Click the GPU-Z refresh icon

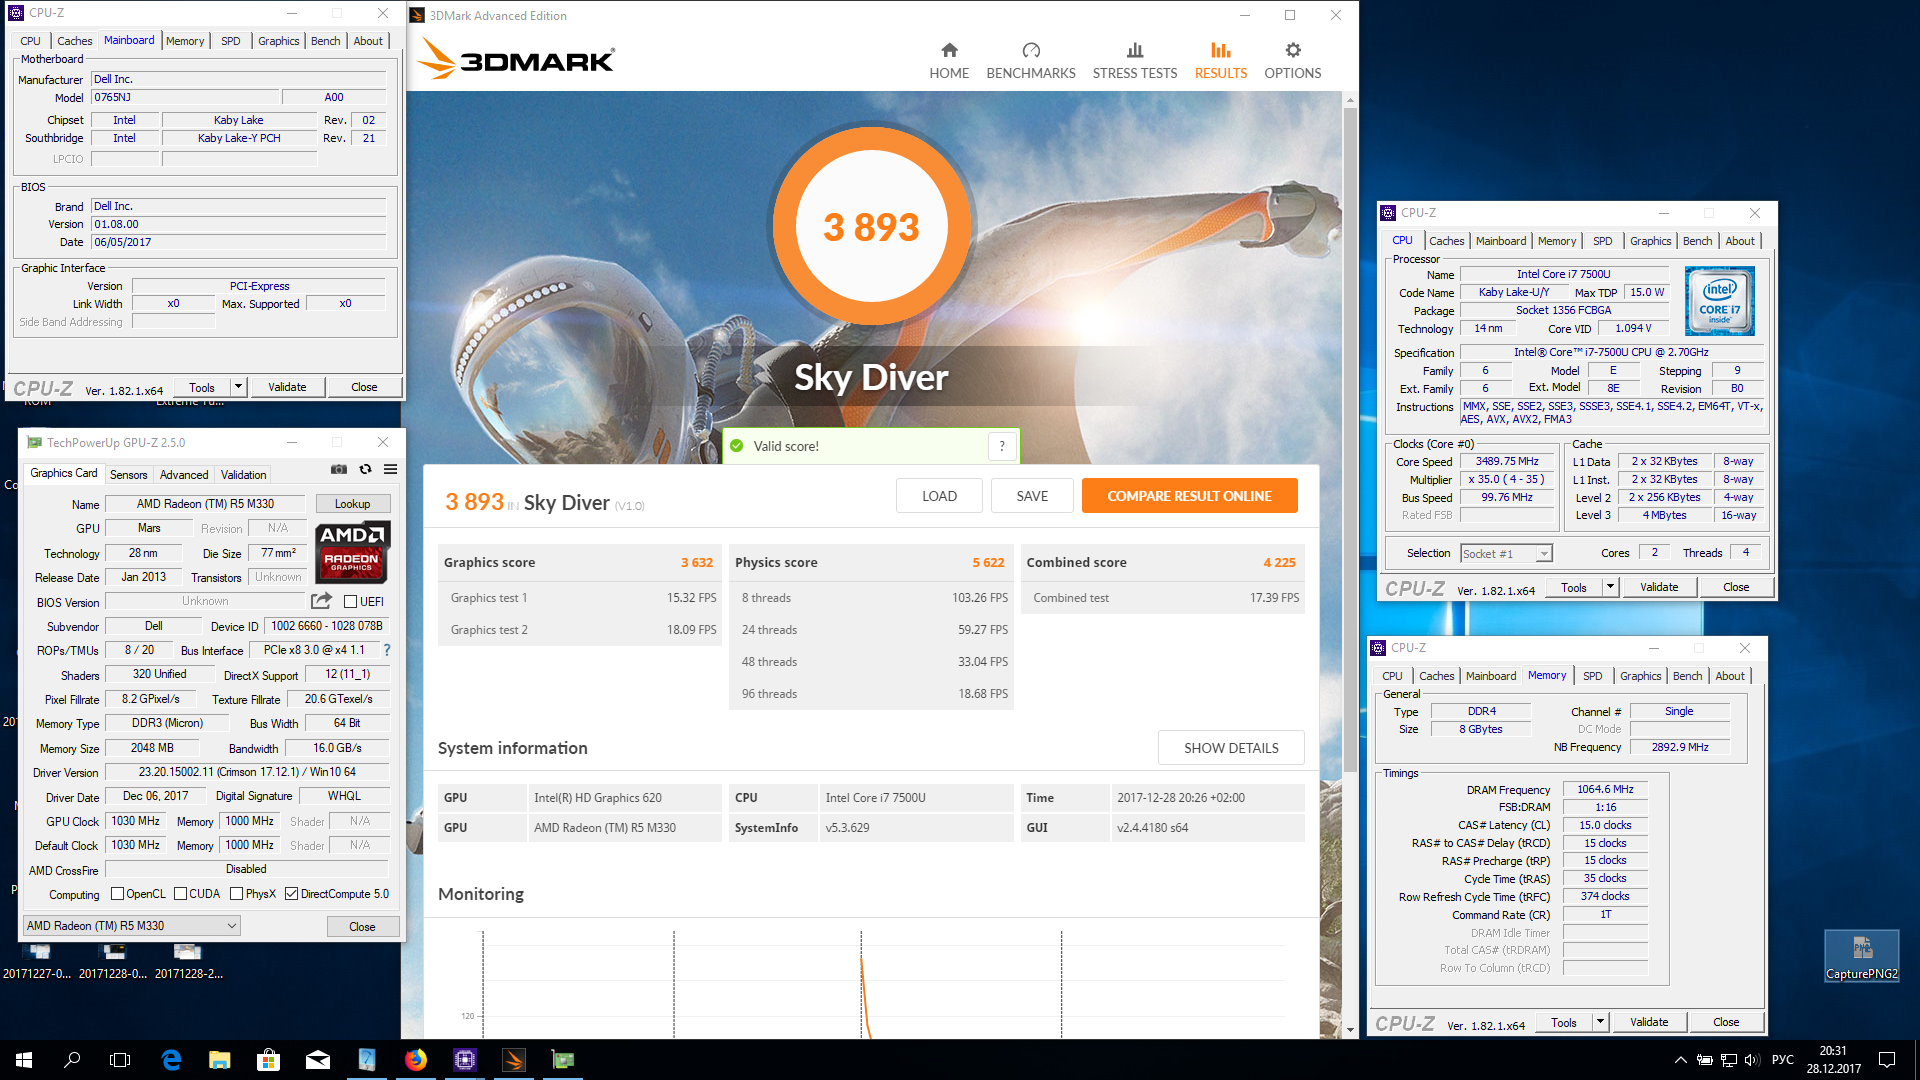pos(365,469)
